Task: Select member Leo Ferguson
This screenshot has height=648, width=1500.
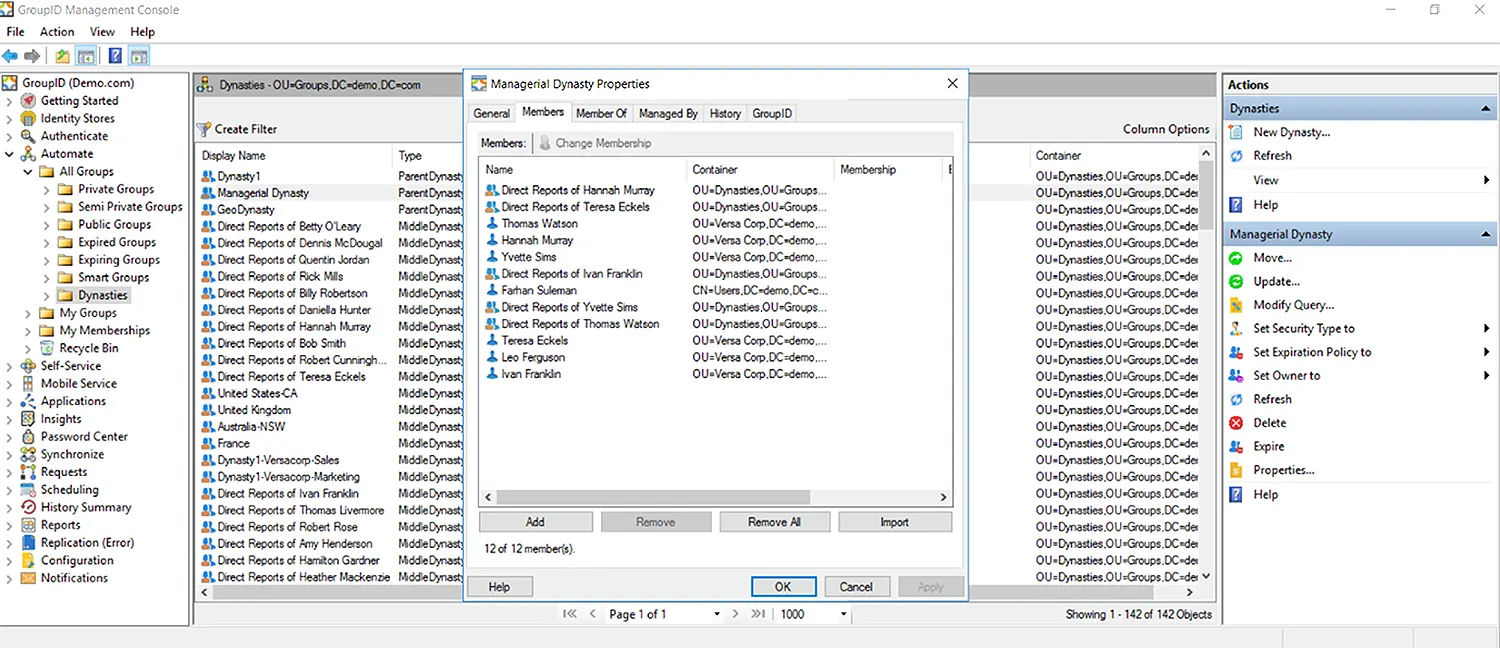Action: coord(532,358)
